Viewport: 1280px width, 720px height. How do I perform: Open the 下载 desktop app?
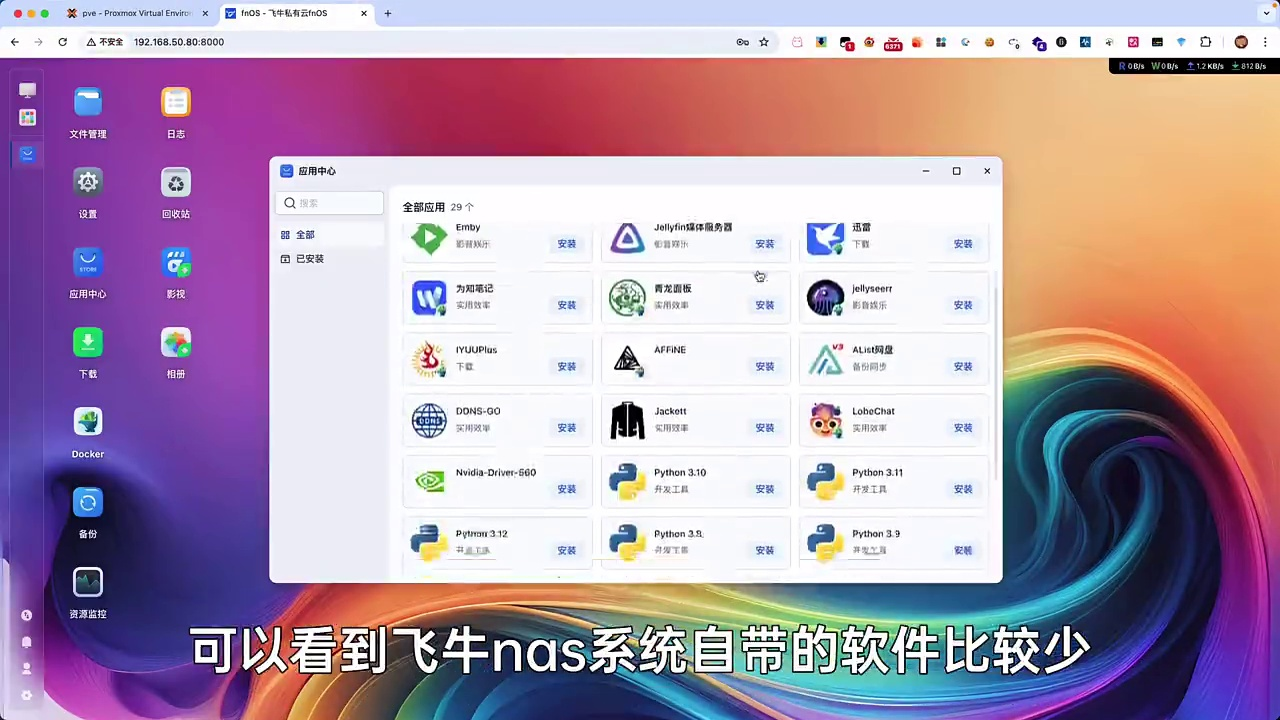tap(88, 342)
